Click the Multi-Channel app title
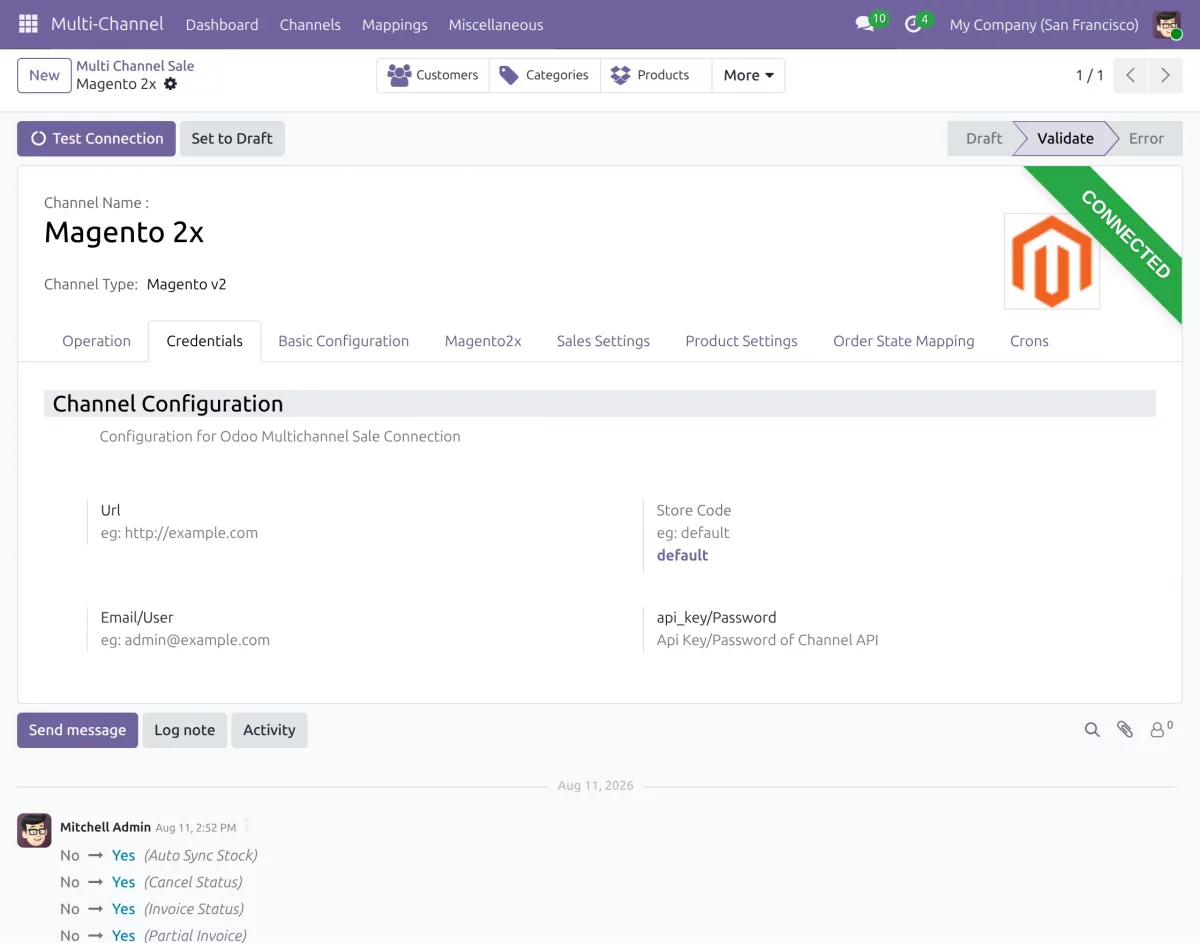 (107, 24)
